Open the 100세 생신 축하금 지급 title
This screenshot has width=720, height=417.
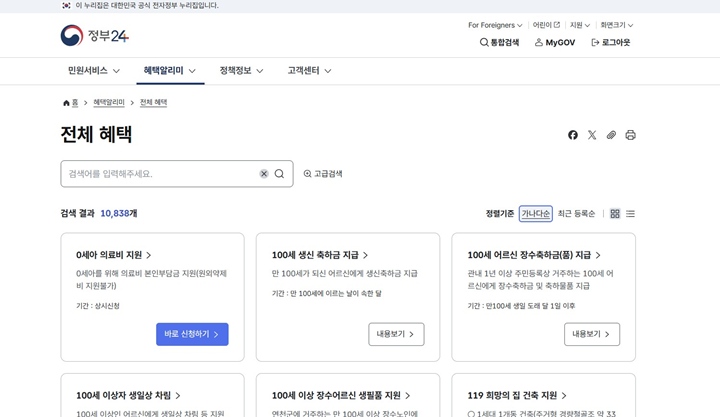click(320, 255)
